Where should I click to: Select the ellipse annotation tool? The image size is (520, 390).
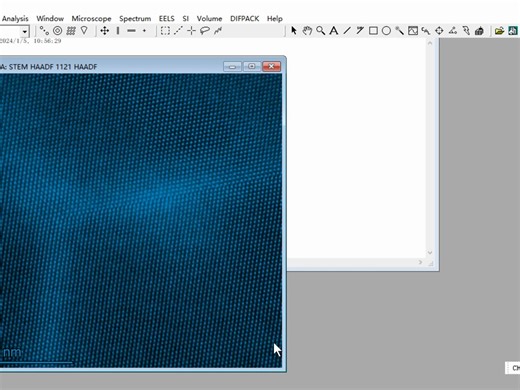pyautogui.click(x=386, y=31)
